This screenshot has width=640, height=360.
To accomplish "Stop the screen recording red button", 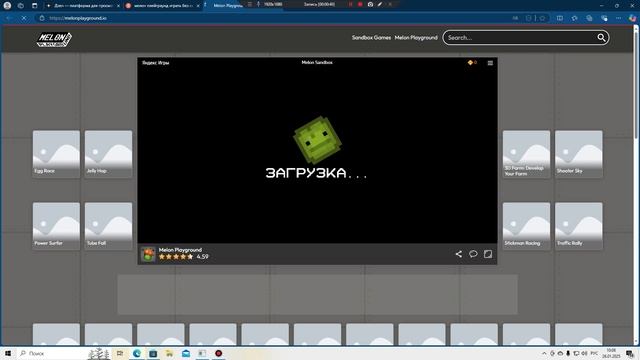I will pos(360,4).
